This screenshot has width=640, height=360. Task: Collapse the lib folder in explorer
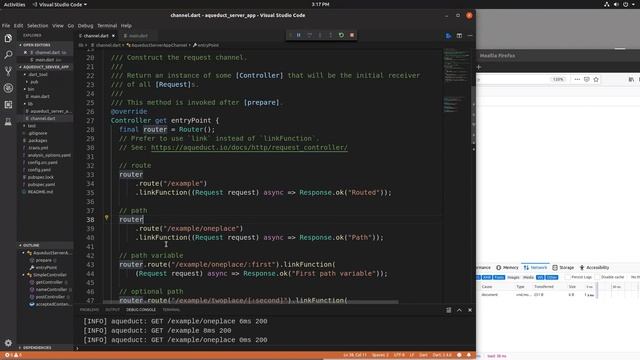point(30,104)
